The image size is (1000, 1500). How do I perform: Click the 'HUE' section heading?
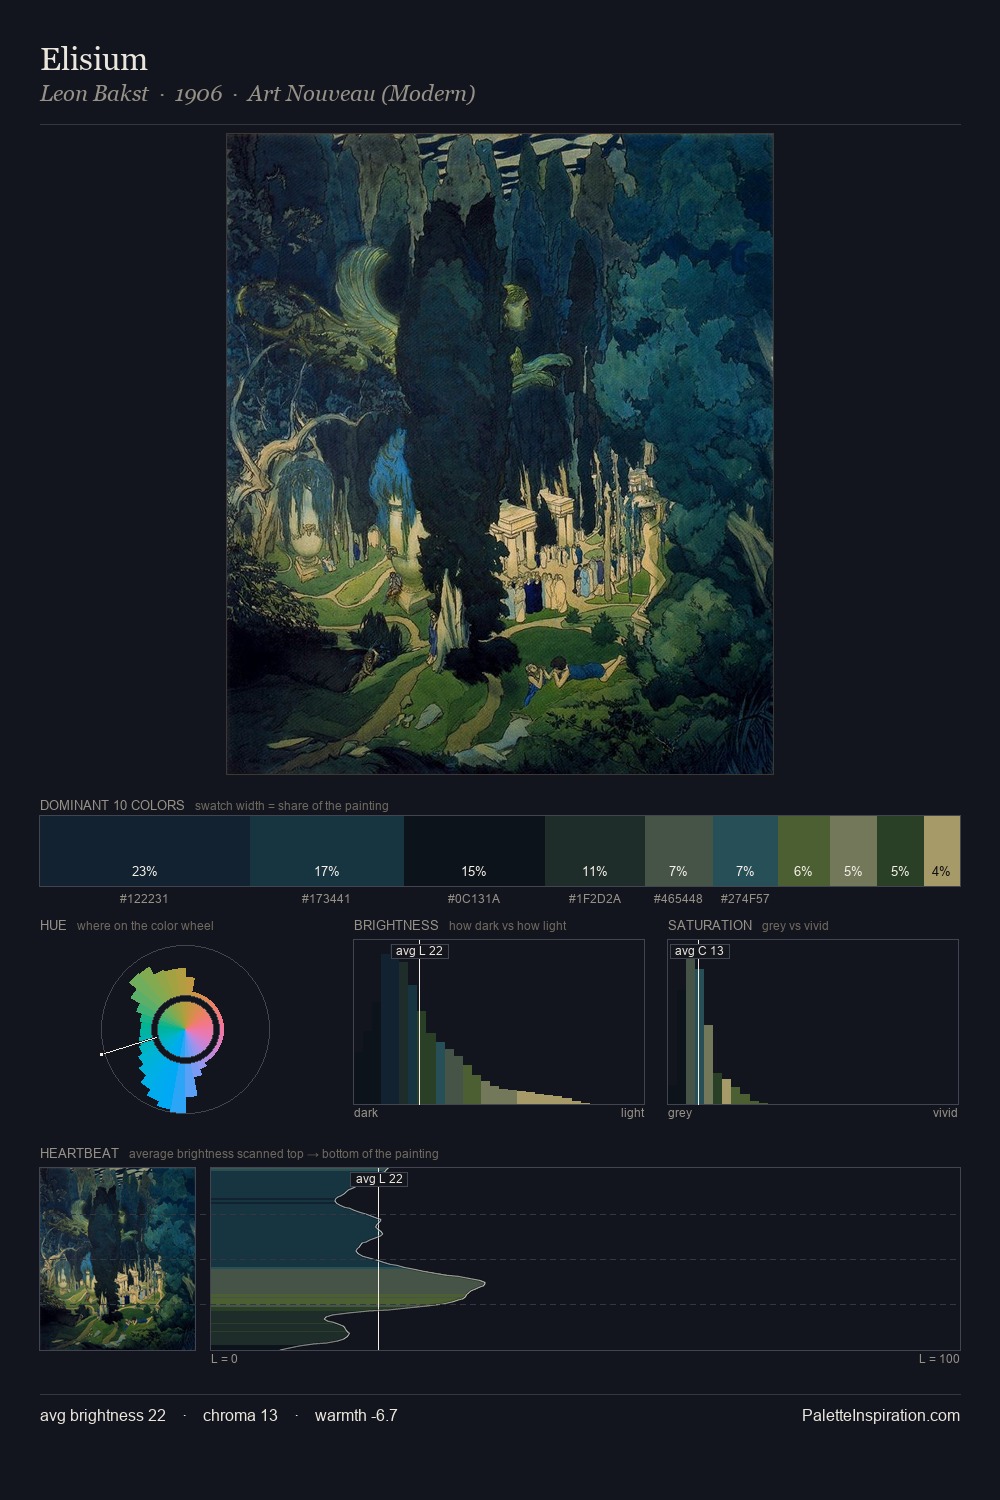pos(53,925)
